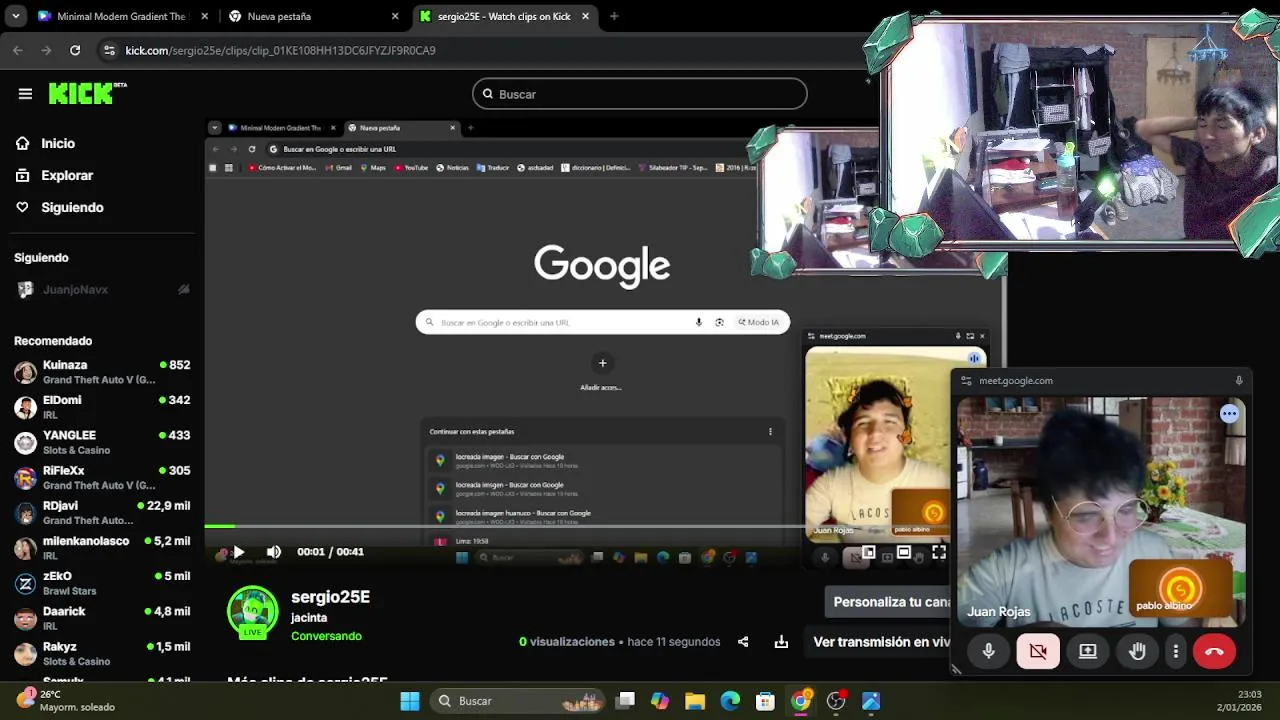Seek on the clip progress bar
1280x720 pixels.
pyautogui.click(x=575, y=526)
